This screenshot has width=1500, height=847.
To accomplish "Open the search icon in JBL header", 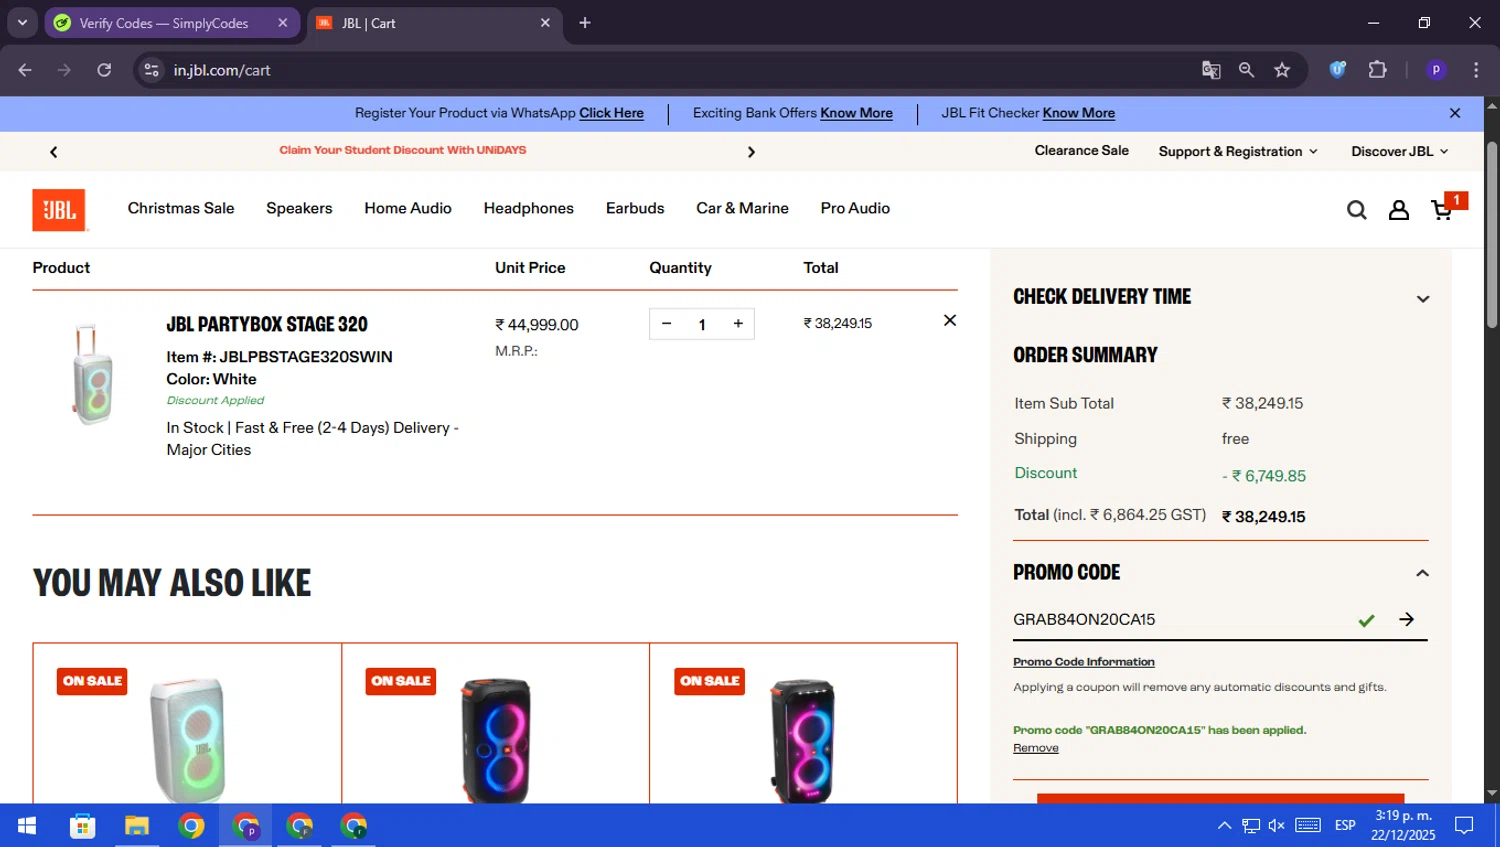I will [x=1356, y=210].
